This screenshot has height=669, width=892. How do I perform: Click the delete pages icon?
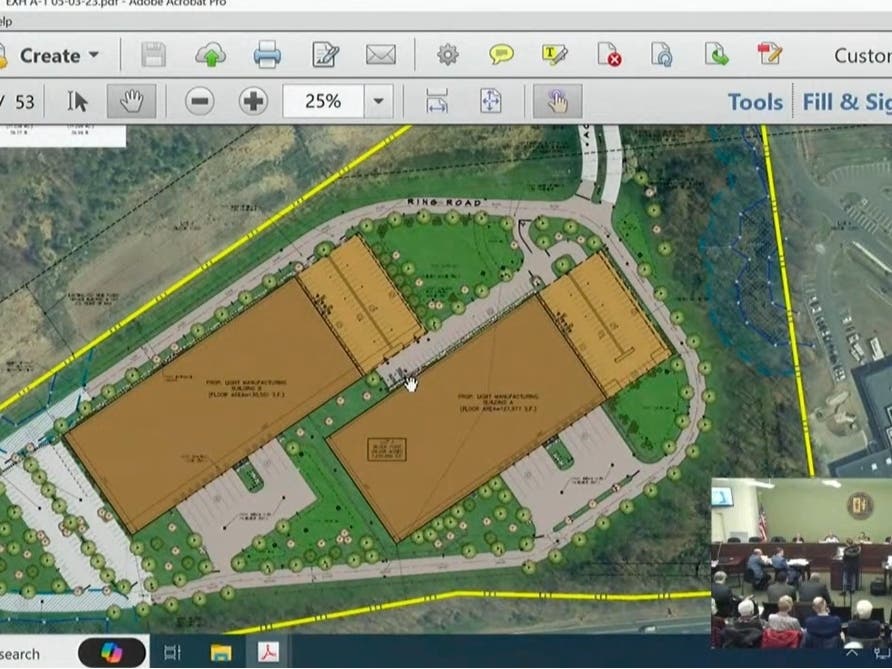(x=609, y=55)
